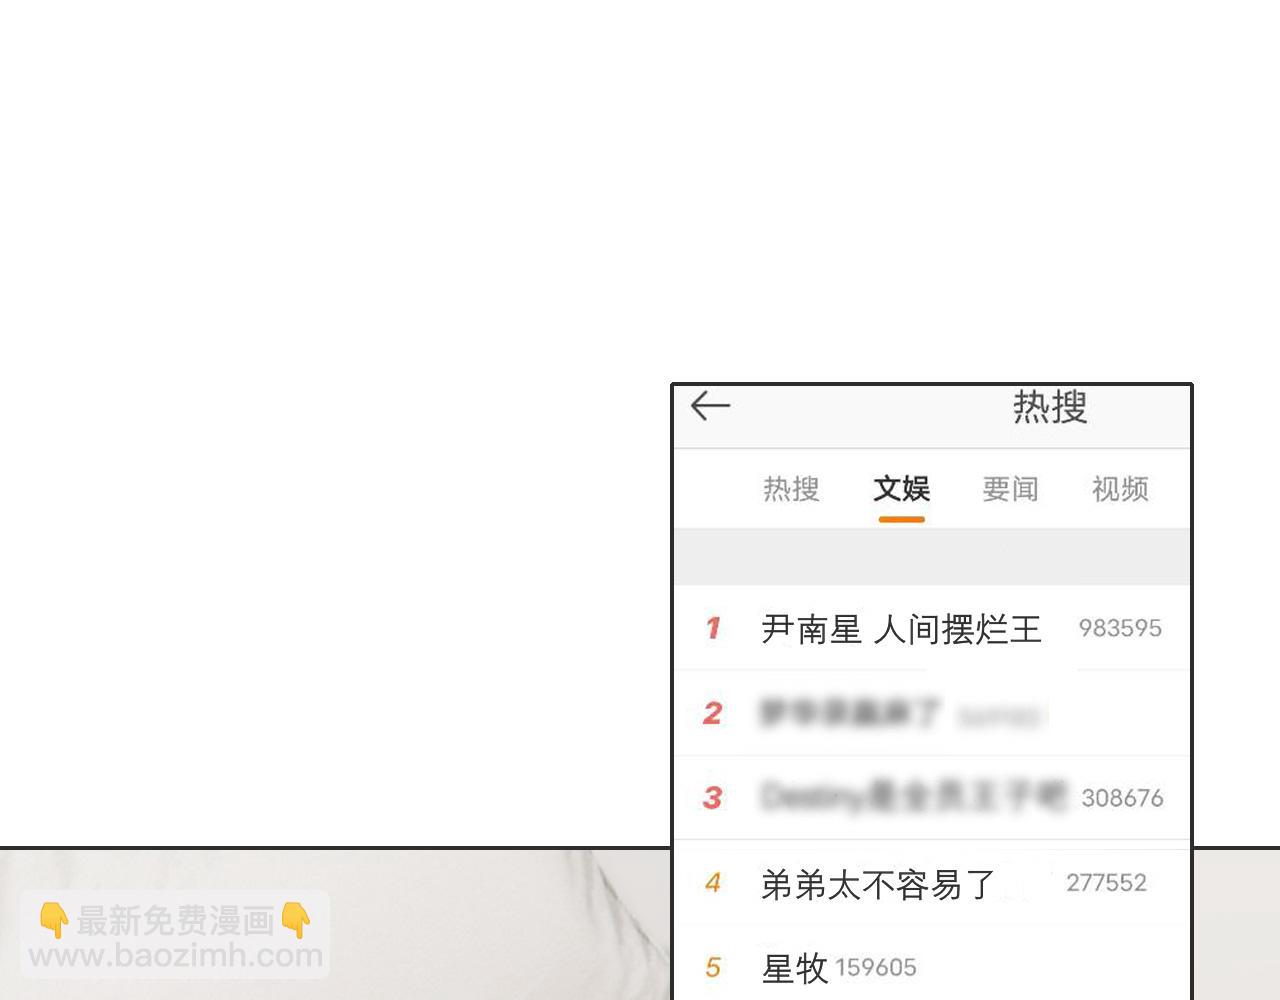Image resolution: width=1280 pixels, height=1000 pixels.
Task: Click the rank number 4 badge
Action: (713, 883)
